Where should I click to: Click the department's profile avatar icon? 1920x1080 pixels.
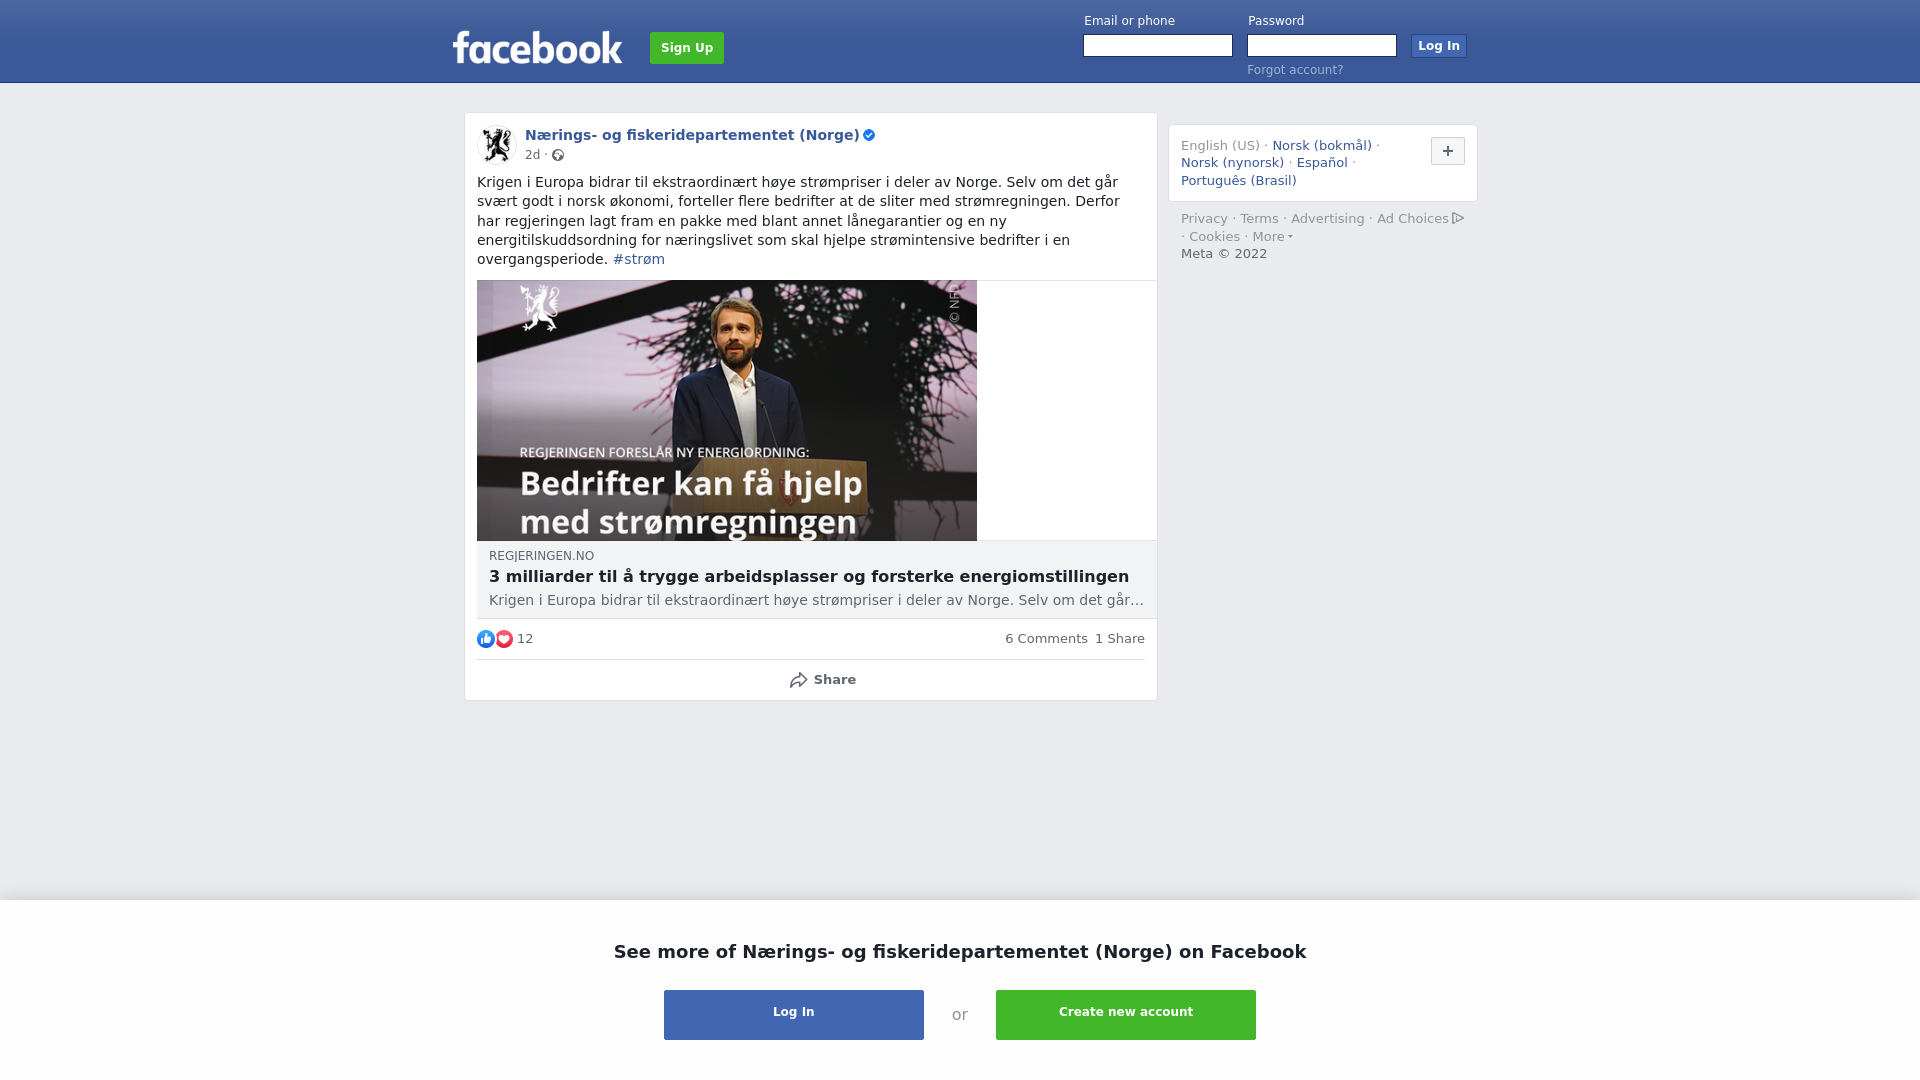point(497,145)
